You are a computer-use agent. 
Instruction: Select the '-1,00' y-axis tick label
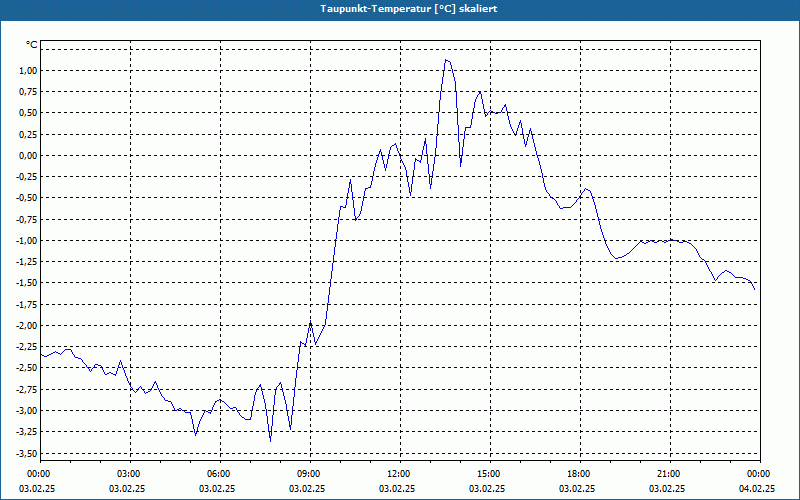point(27,240)
